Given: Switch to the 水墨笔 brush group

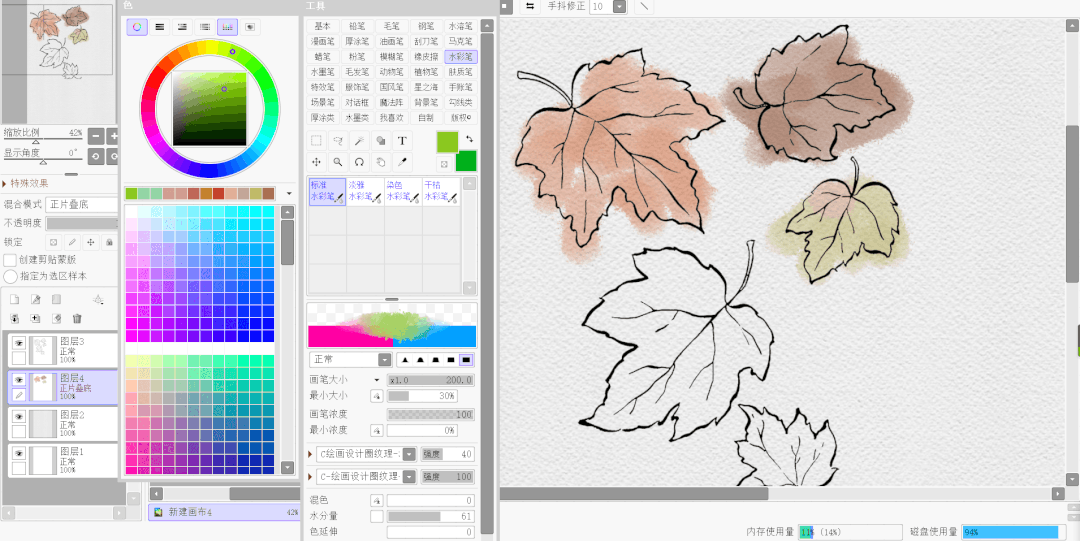Looking at the screenshot, I should 322,72.
